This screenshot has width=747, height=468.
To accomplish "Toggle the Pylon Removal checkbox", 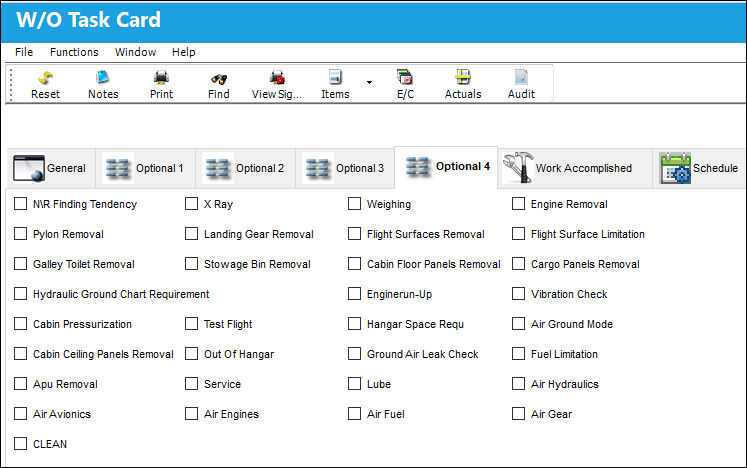I will tap(20, 234).
